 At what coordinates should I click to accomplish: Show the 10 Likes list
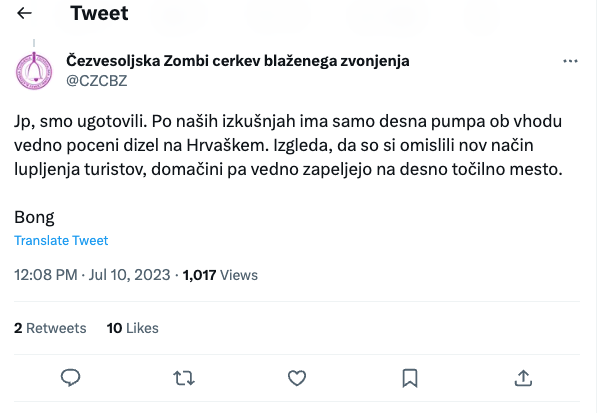(132, 328)
